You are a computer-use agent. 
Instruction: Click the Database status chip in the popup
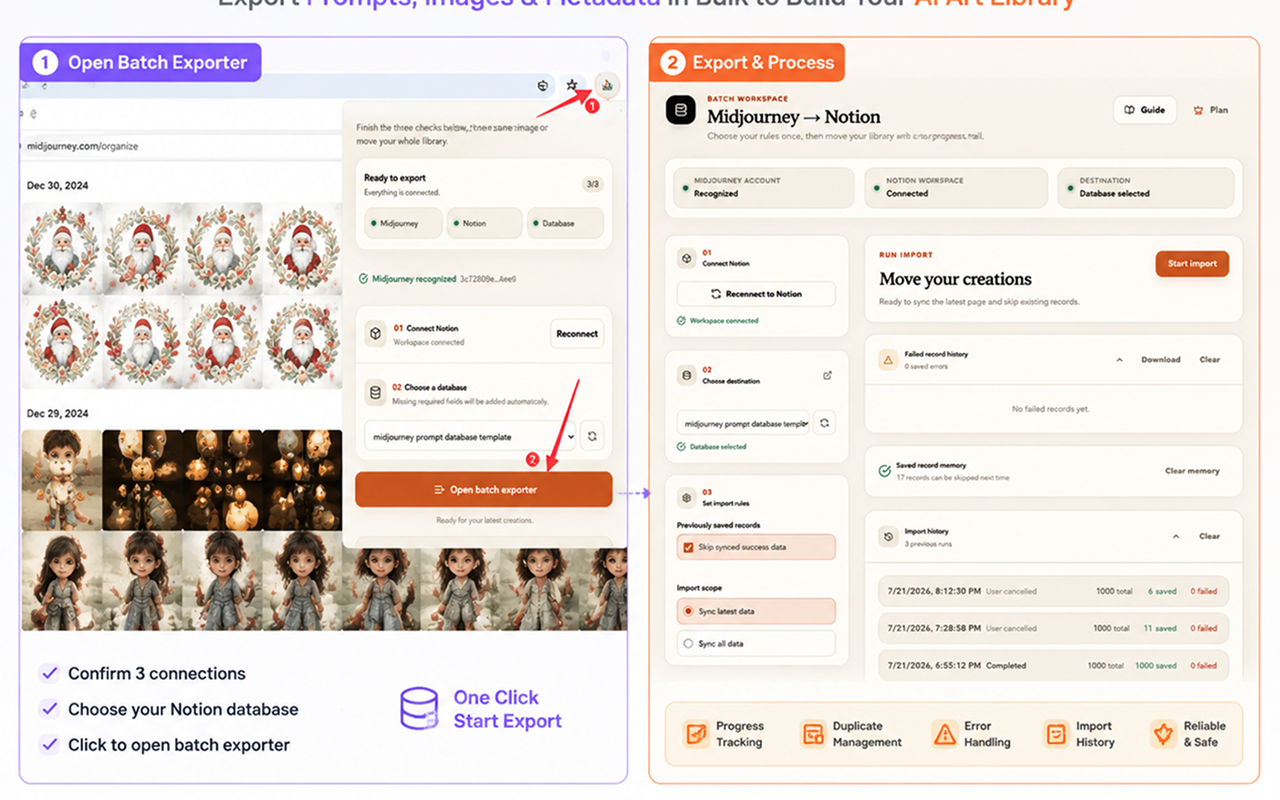tap(565, 224)
